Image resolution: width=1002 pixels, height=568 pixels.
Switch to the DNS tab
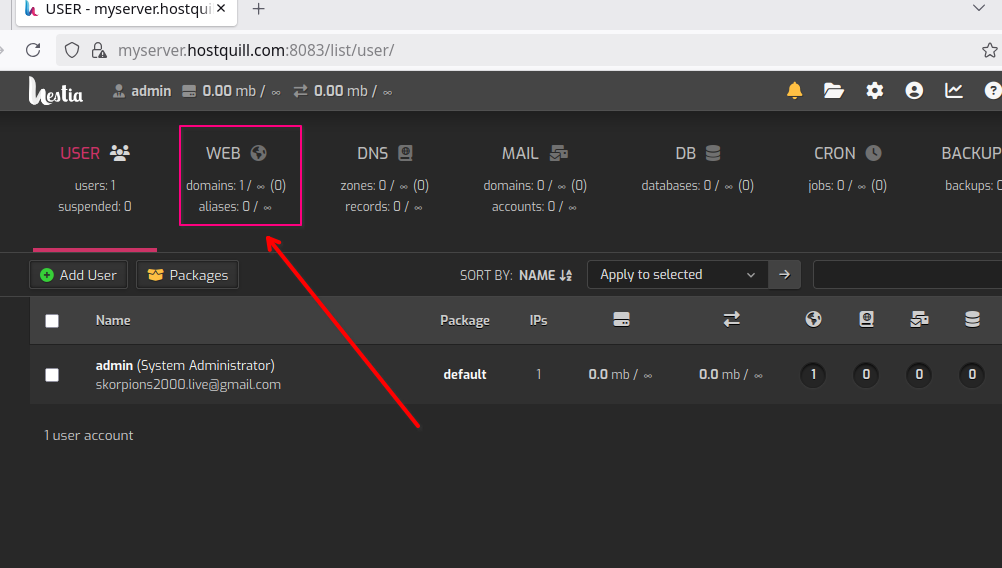[x=385, y=154]
